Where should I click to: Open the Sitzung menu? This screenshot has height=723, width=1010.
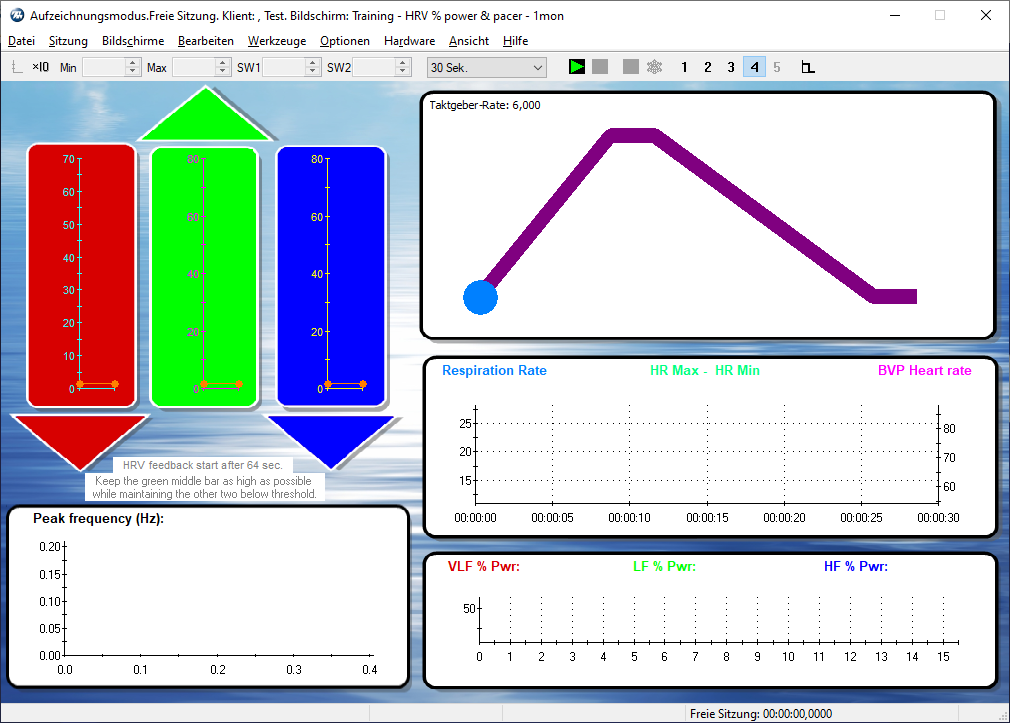click(x=68, y=41)
